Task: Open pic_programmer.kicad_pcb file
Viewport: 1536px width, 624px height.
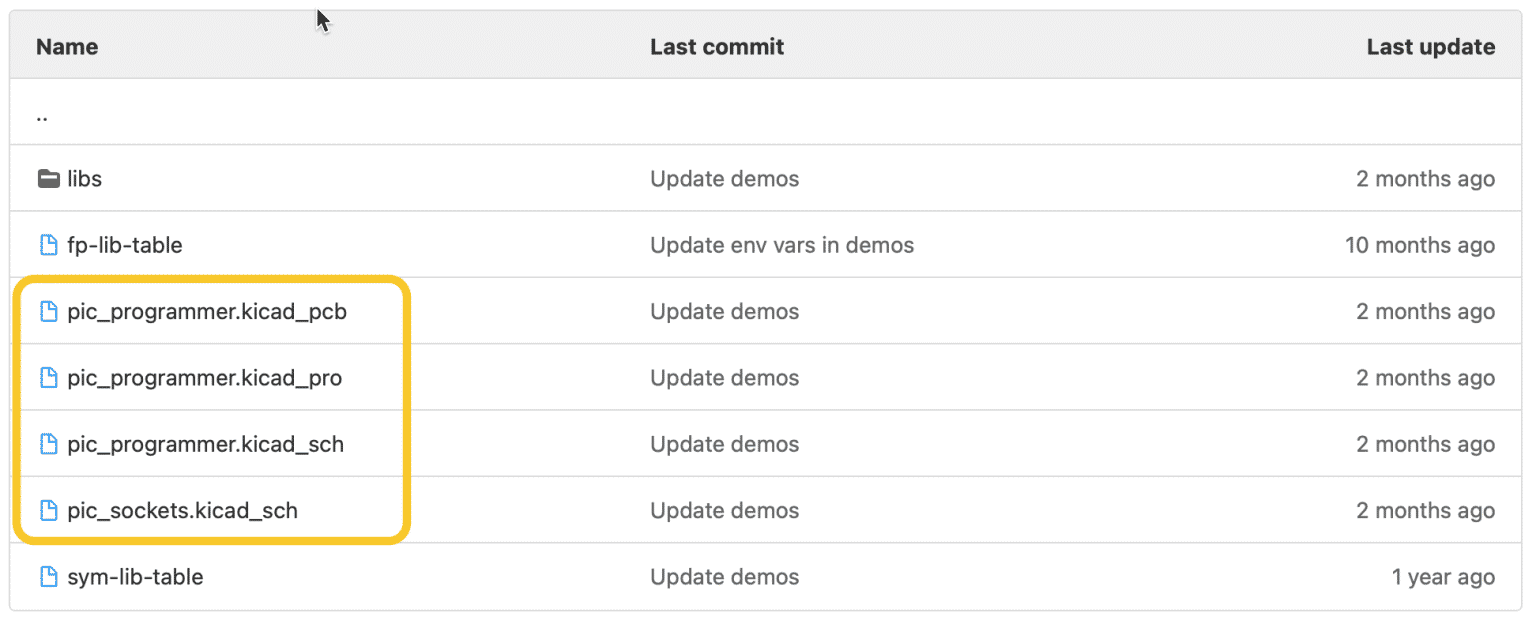Action: 207,312
